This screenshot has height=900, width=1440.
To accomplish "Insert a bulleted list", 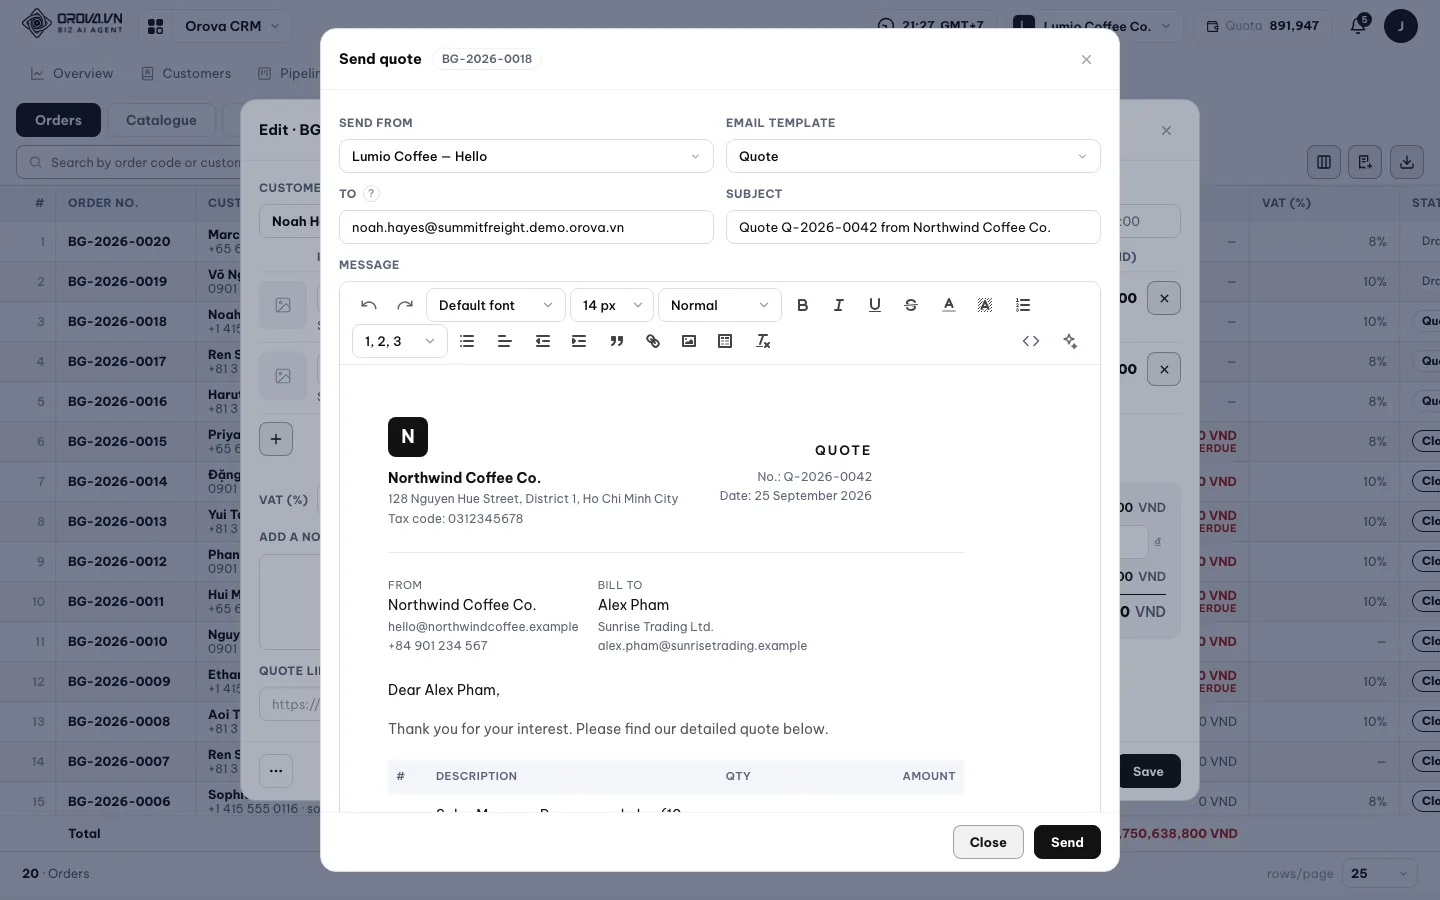I will click(x=467, y=341).
